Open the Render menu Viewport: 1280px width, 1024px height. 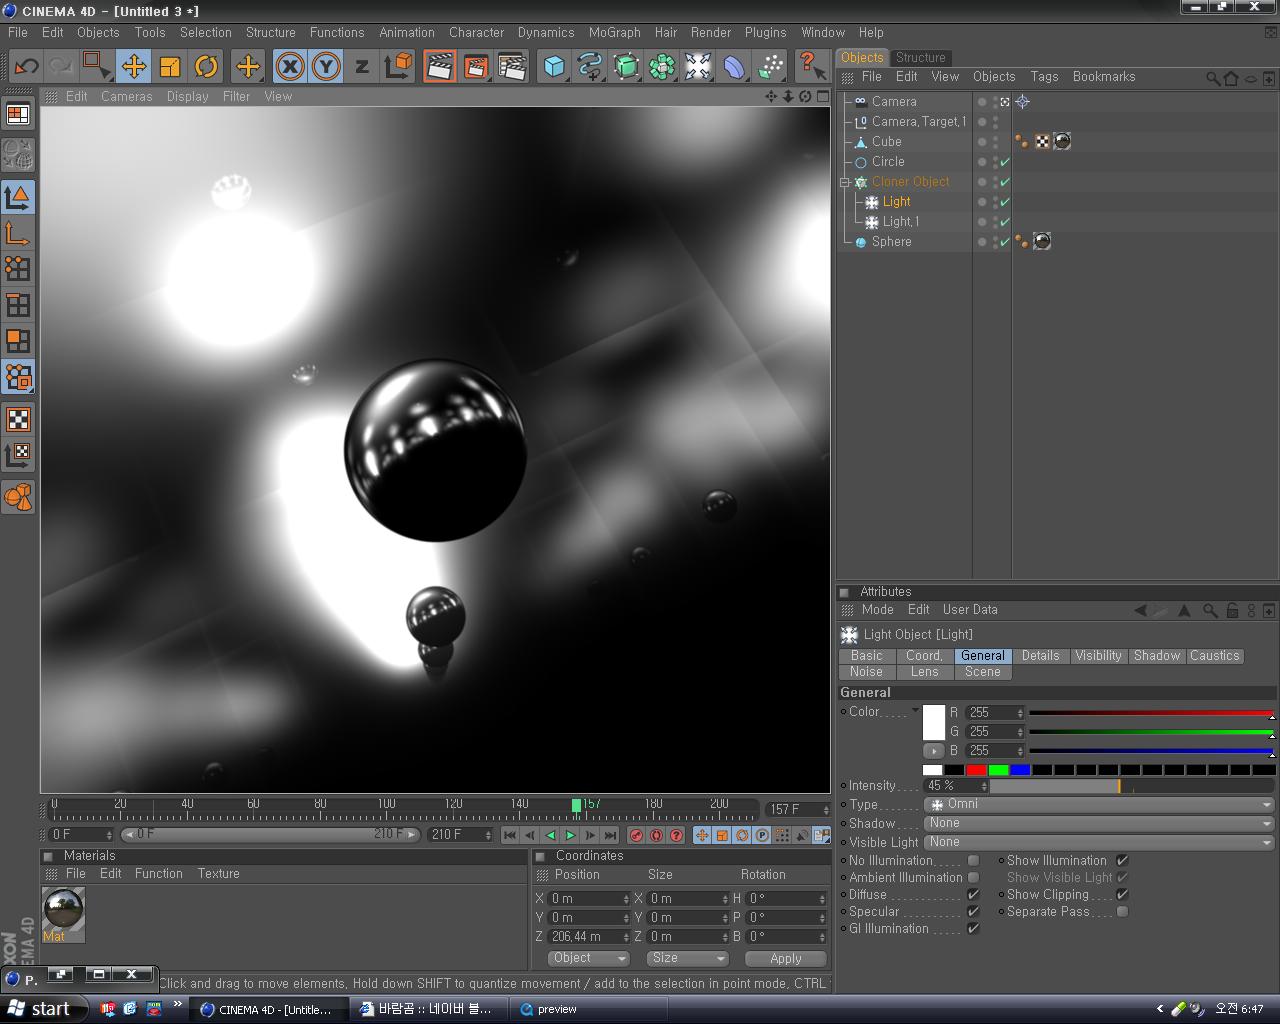710,32
